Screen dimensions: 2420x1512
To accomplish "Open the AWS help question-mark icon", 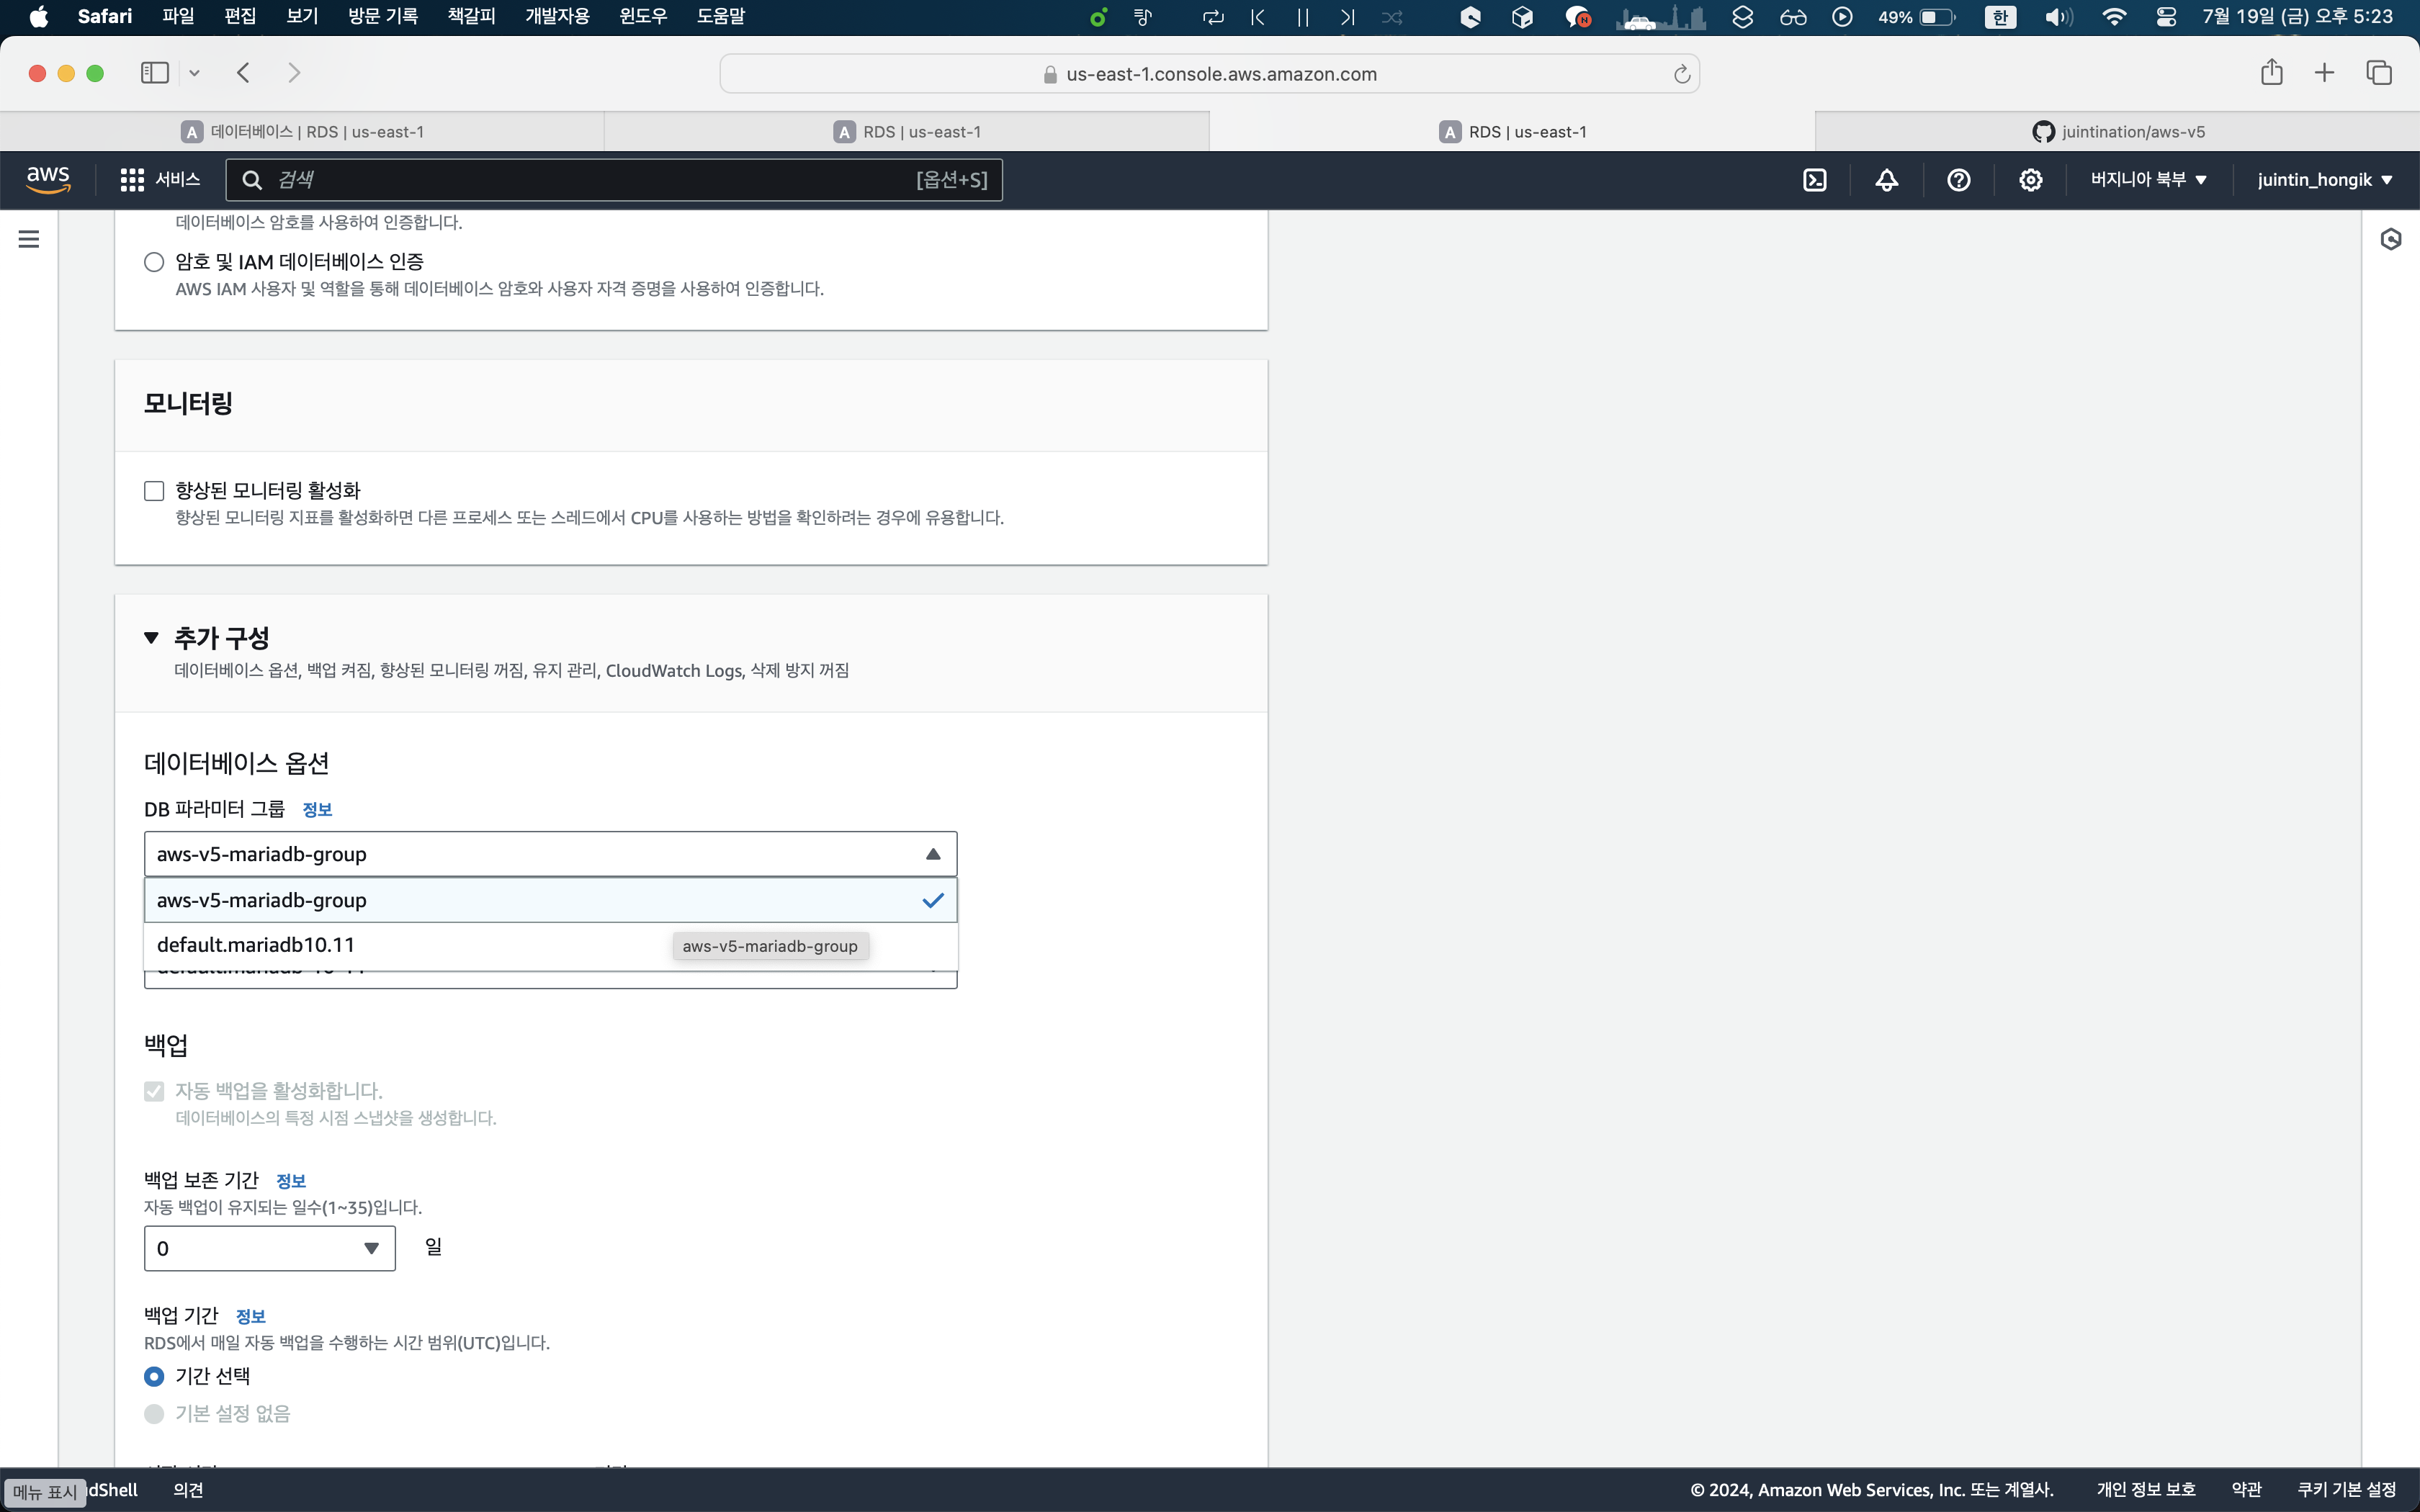I will point(1958,180).
